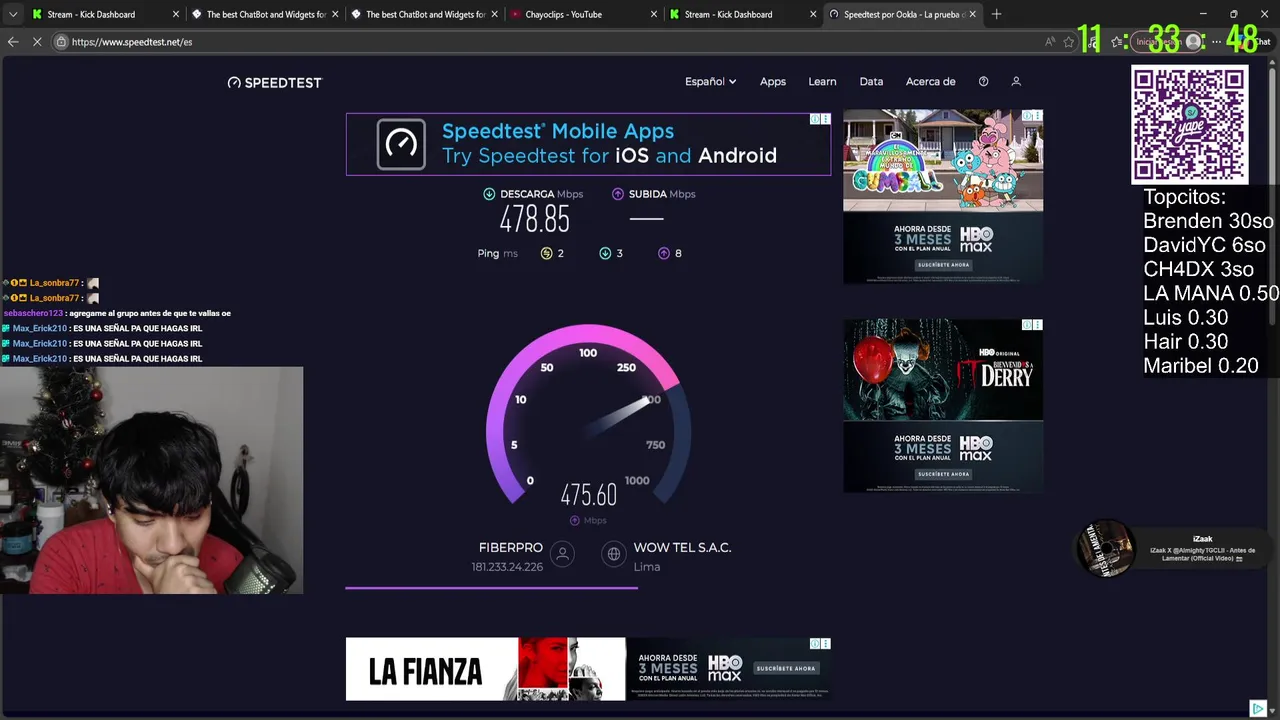The height and width of the screenshot is (720, 1280).
Task: Click the iZaak now playing album cover
Action: pos(1104,549)
